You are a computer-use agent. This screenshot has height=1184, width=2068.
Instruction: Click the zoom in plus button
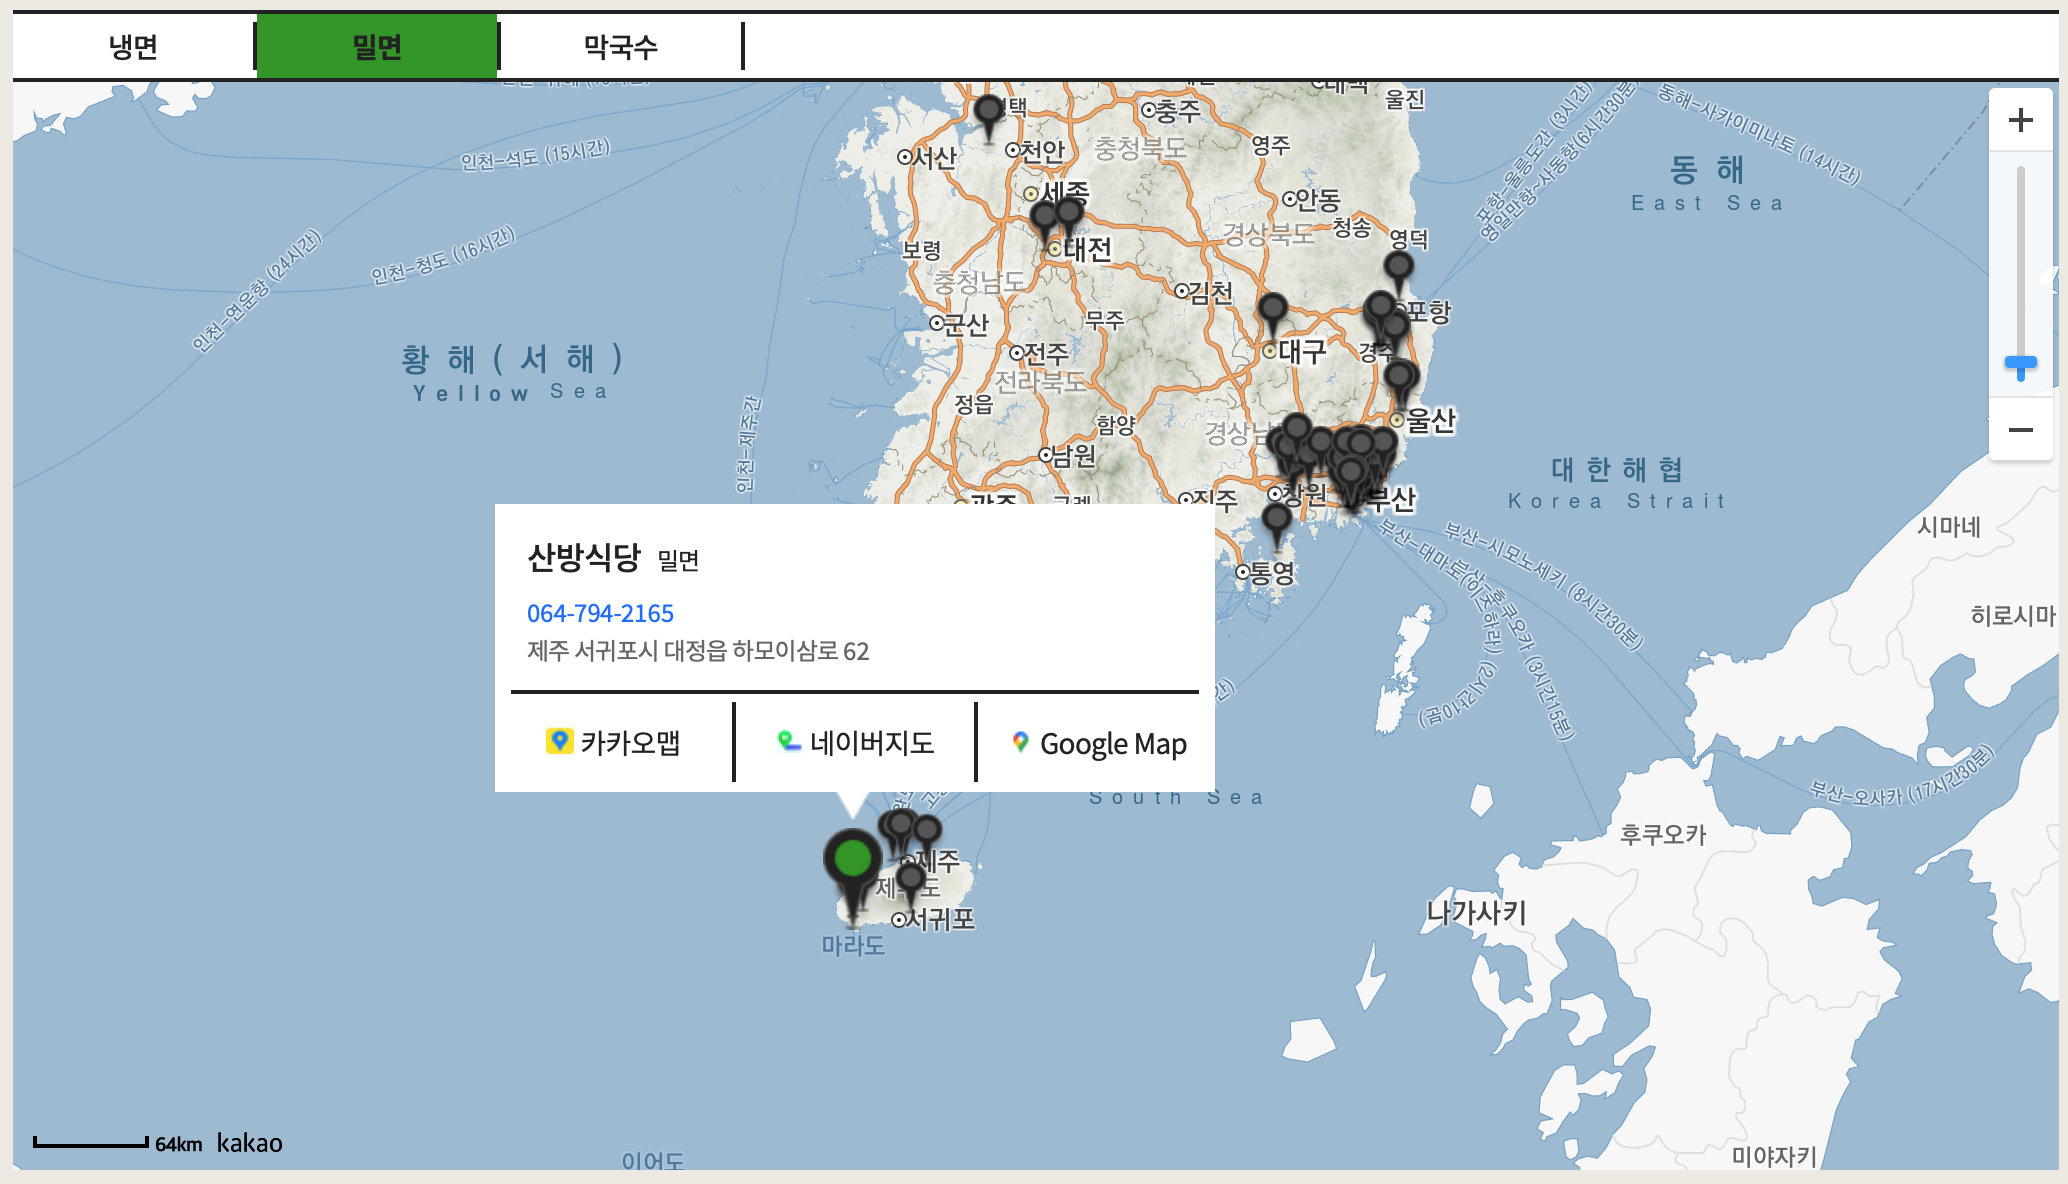2020,120
